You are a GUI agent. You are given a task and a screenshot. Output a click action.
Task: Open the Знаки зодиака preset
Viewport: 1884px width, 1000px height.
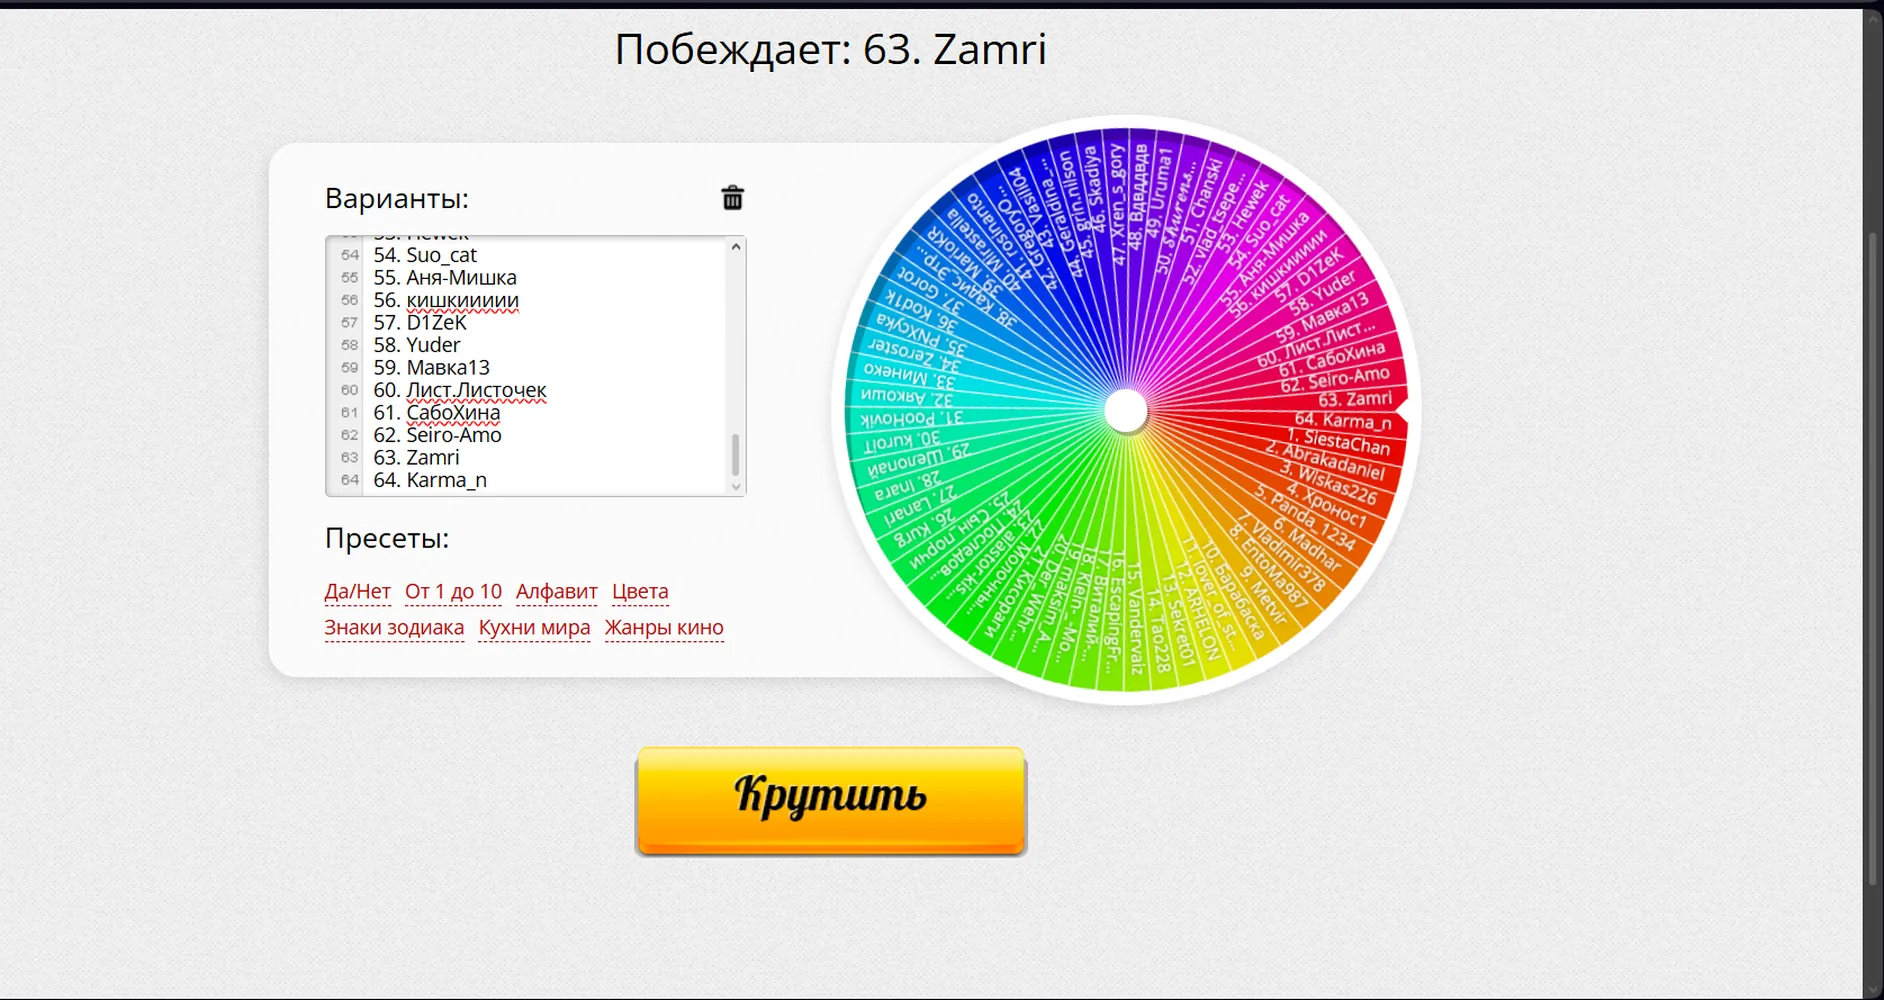point(394,627)
